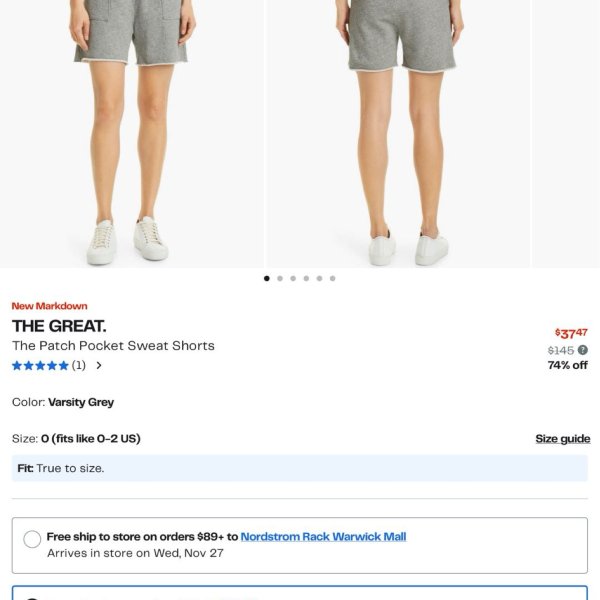
Task: Click the five blue star rating
Action: click(x=40, y=365)
